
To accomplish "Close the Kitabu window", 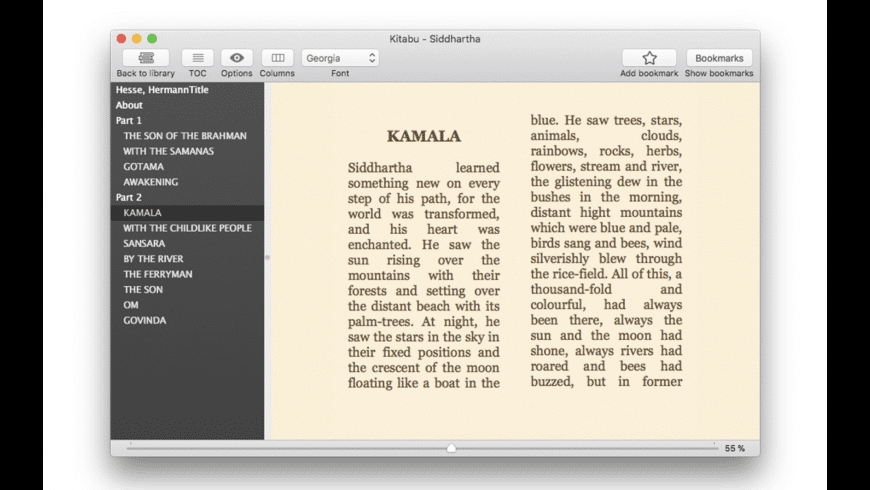I will (122, 38).
